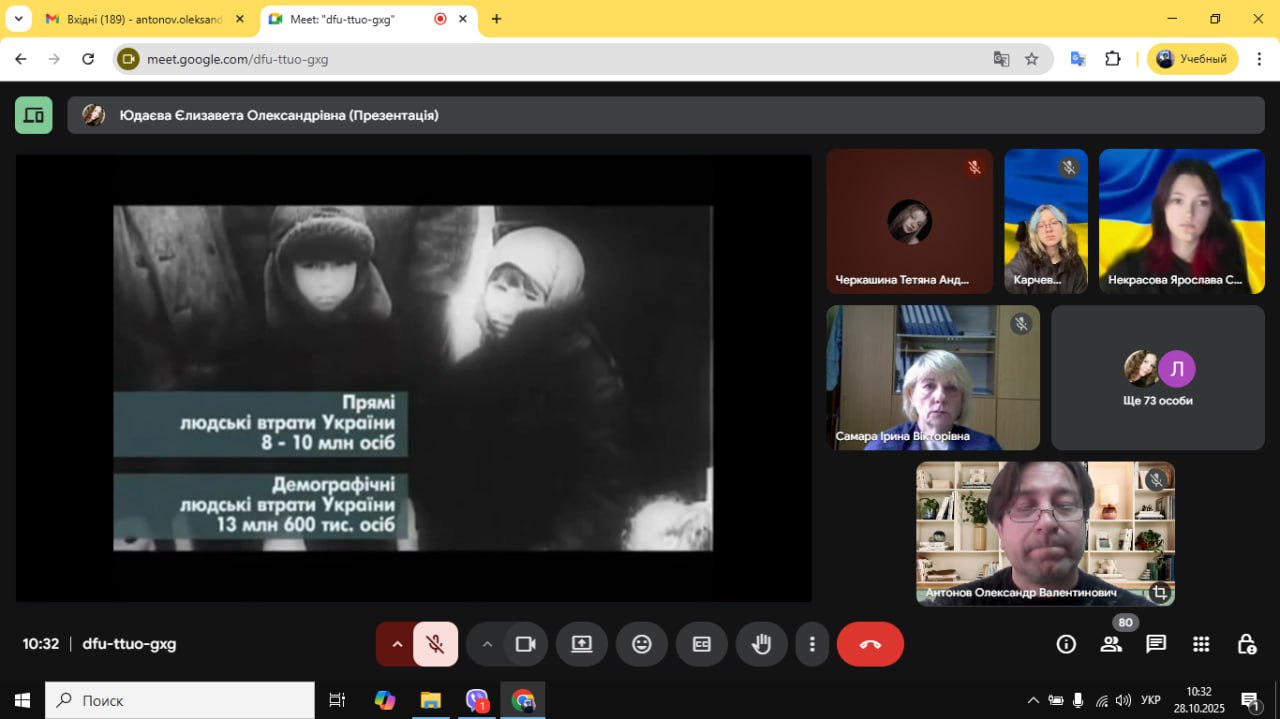Raise hand in the meeting
This screenshot has width=1280, height=719.
point(761,644)
